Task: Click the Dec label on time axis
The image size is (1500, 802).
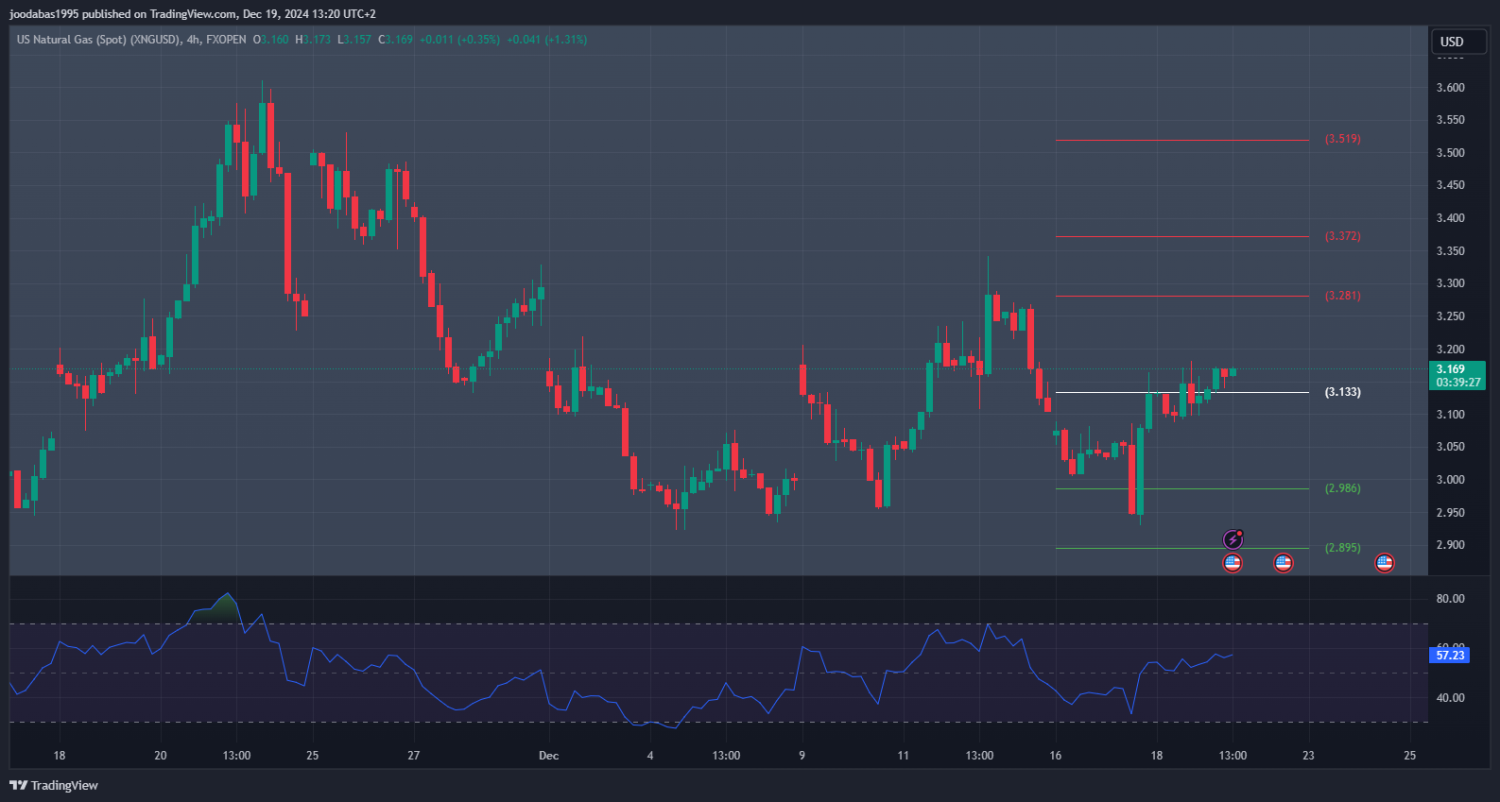Action: [546, 756]
